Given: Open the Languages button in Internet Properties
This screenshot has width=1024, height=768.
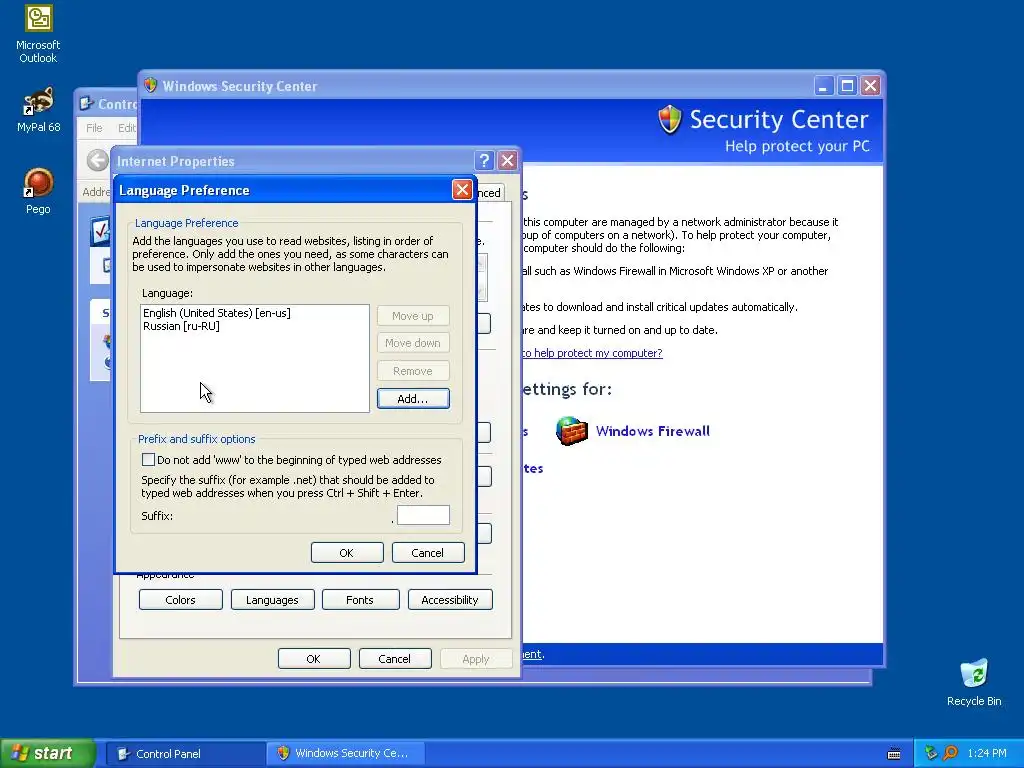Looking at the screenshot, I should 272,600.
